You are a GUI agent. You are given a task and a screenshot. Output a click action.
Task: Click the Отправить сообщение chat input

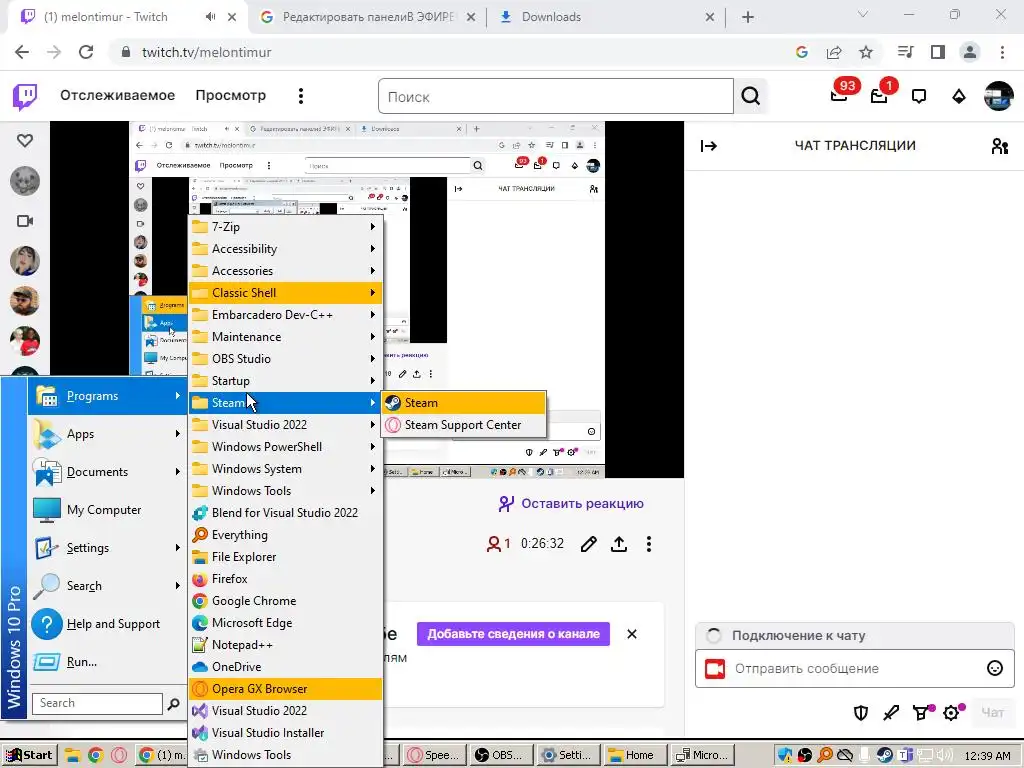856,668
